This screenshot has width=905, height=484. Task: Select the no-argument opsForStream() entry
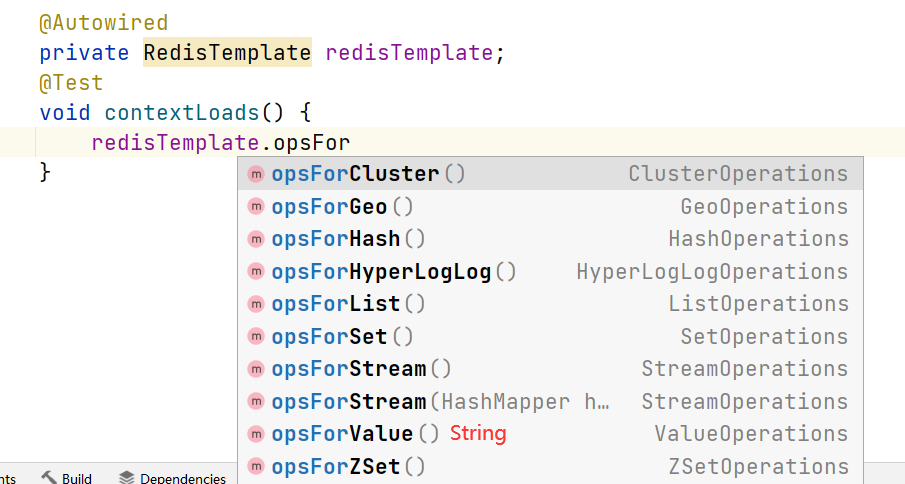tap(361, 369)
